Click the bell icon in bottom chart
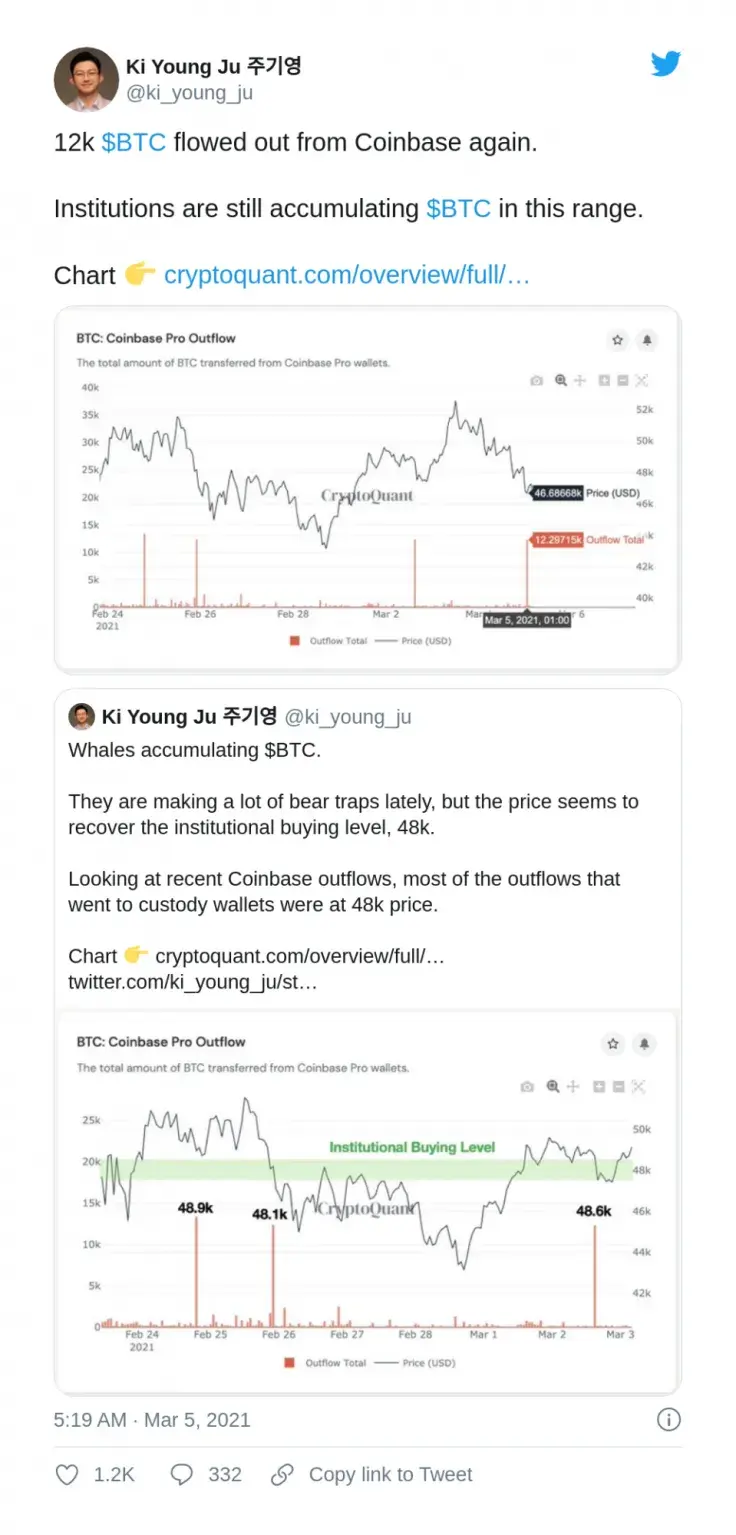 point(645,1044)
